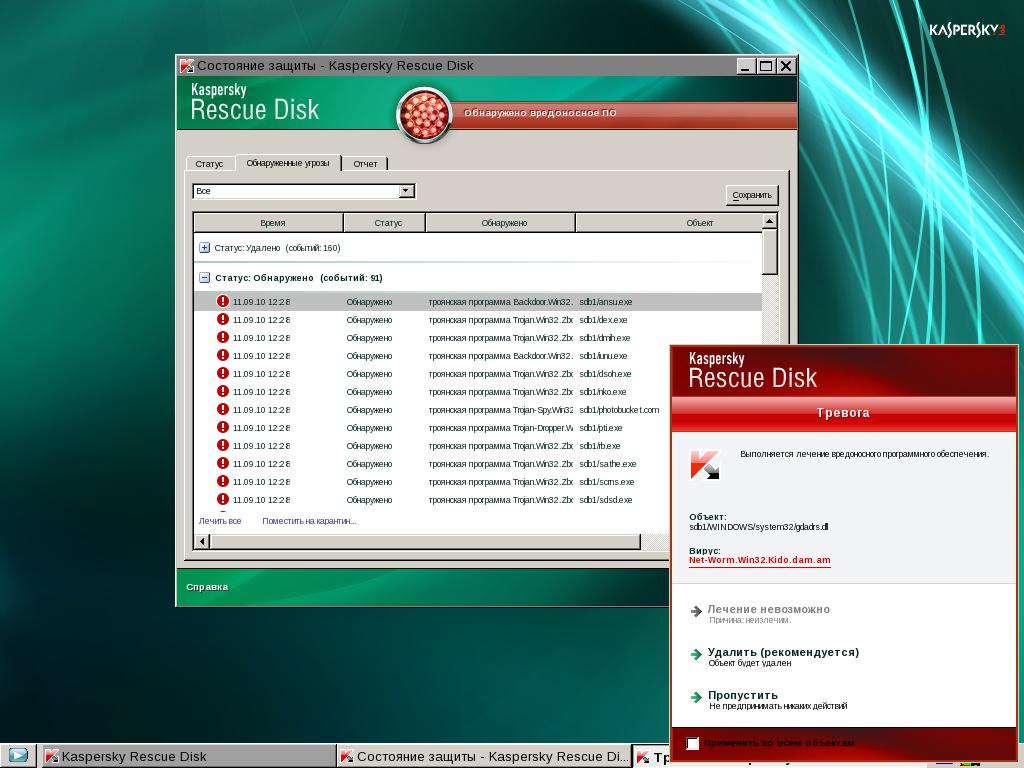Click red alert icon on sdb1/dmih.exe row
Viewport: 1024px width, 768px height.
tap(223, 337)
